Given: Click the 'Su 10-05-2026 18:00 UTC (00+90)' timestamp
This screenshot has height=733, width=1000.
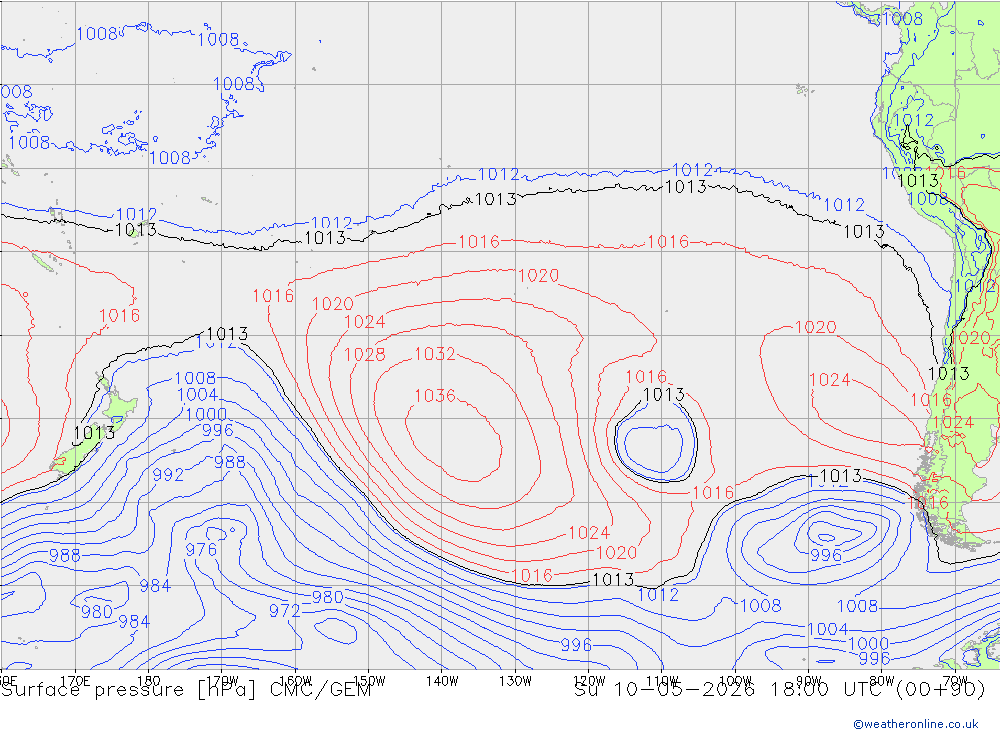Looking at the screenshot, I should click(x=779, y=690).
